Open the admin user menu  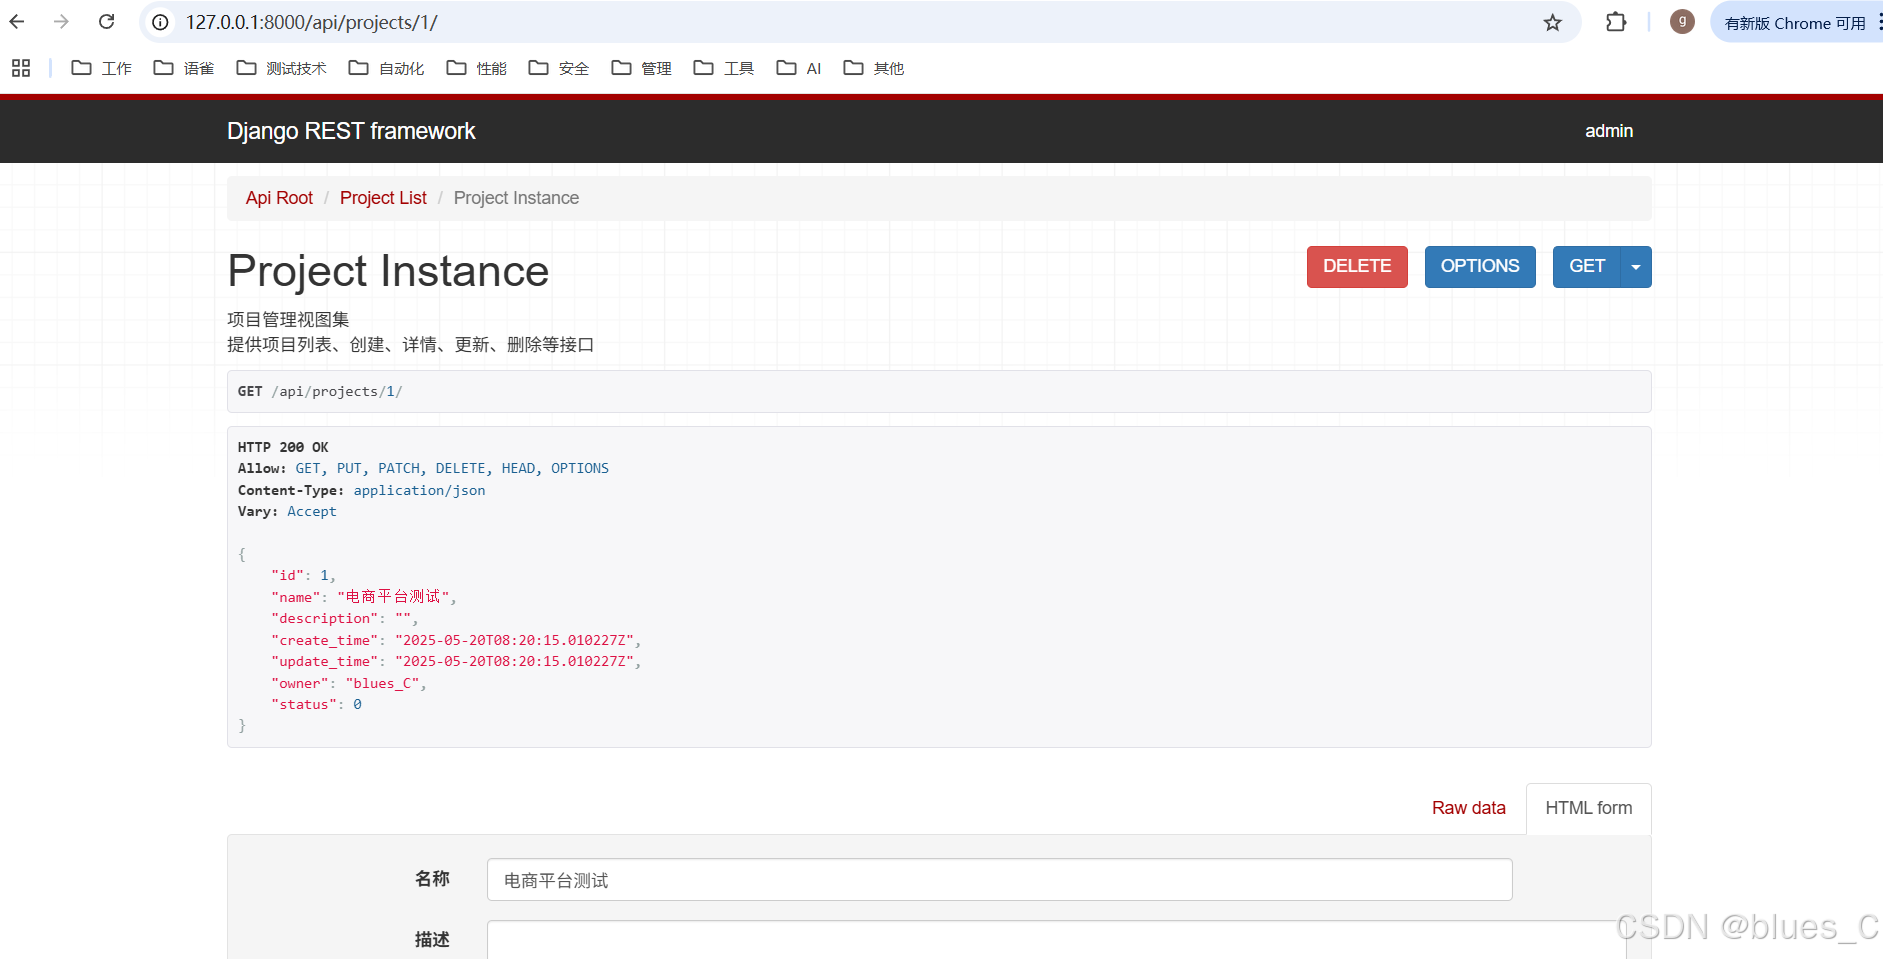(1608, 131)
